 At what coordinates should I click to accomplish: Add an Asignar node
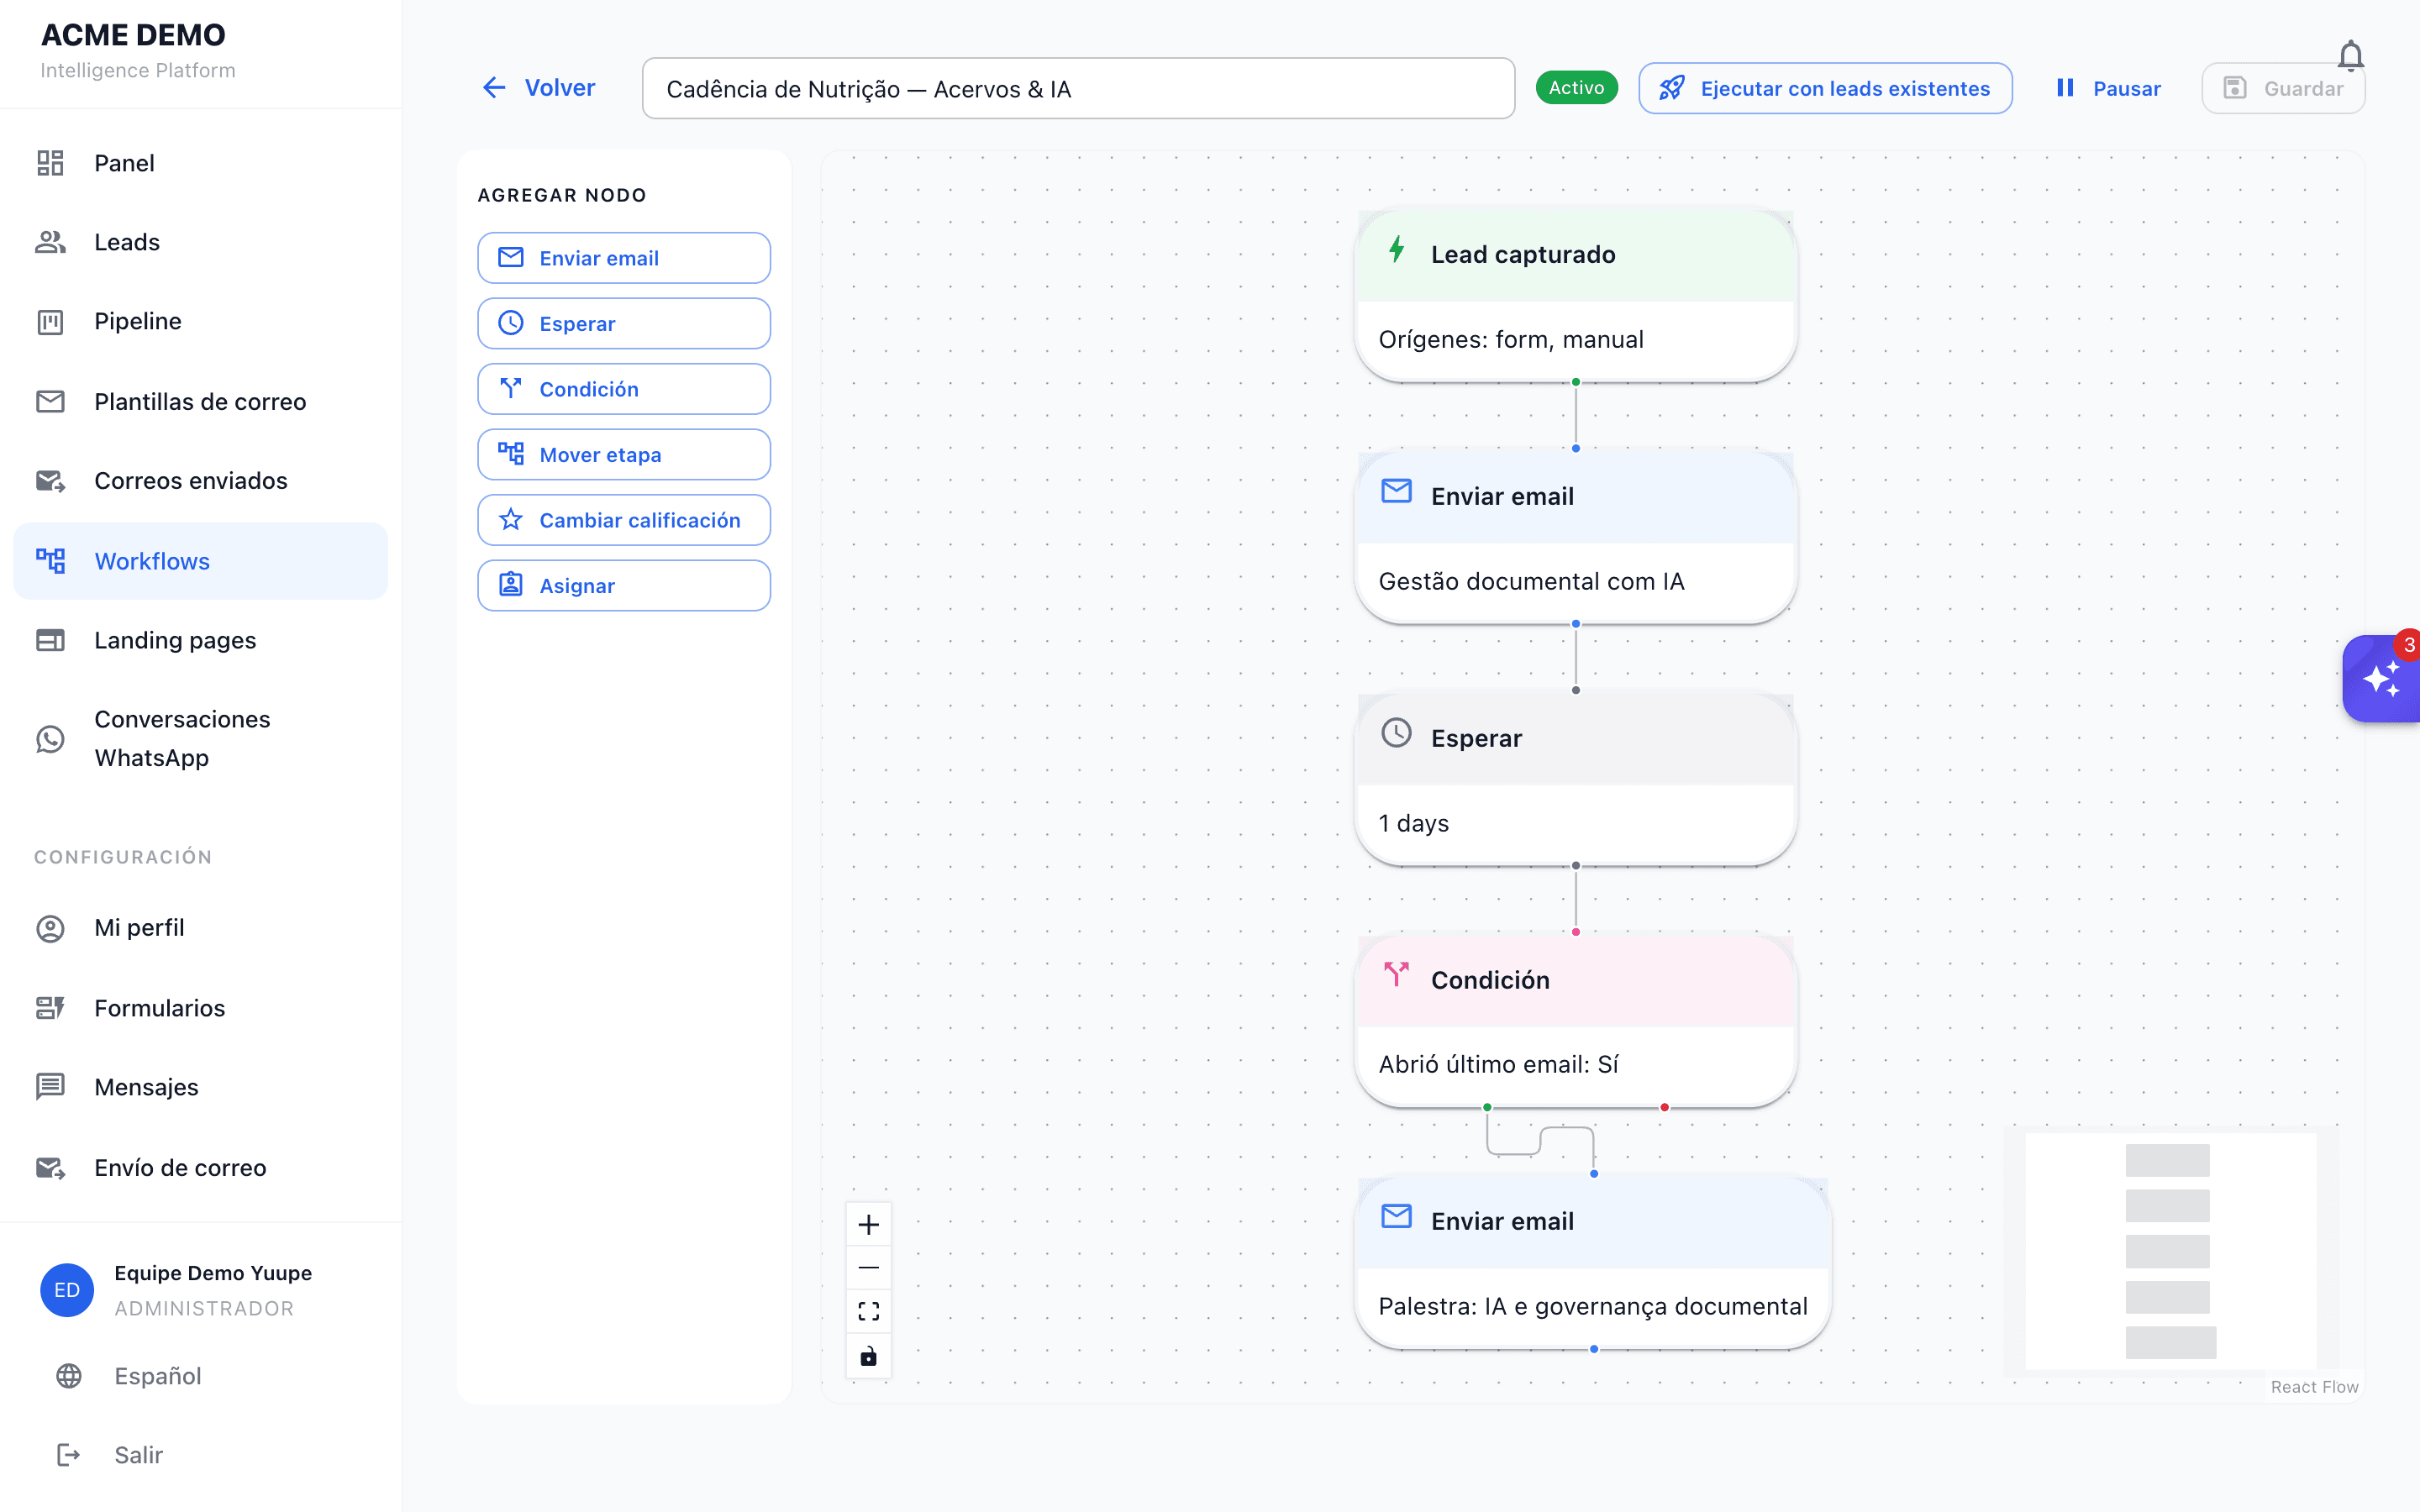(624, 585)
